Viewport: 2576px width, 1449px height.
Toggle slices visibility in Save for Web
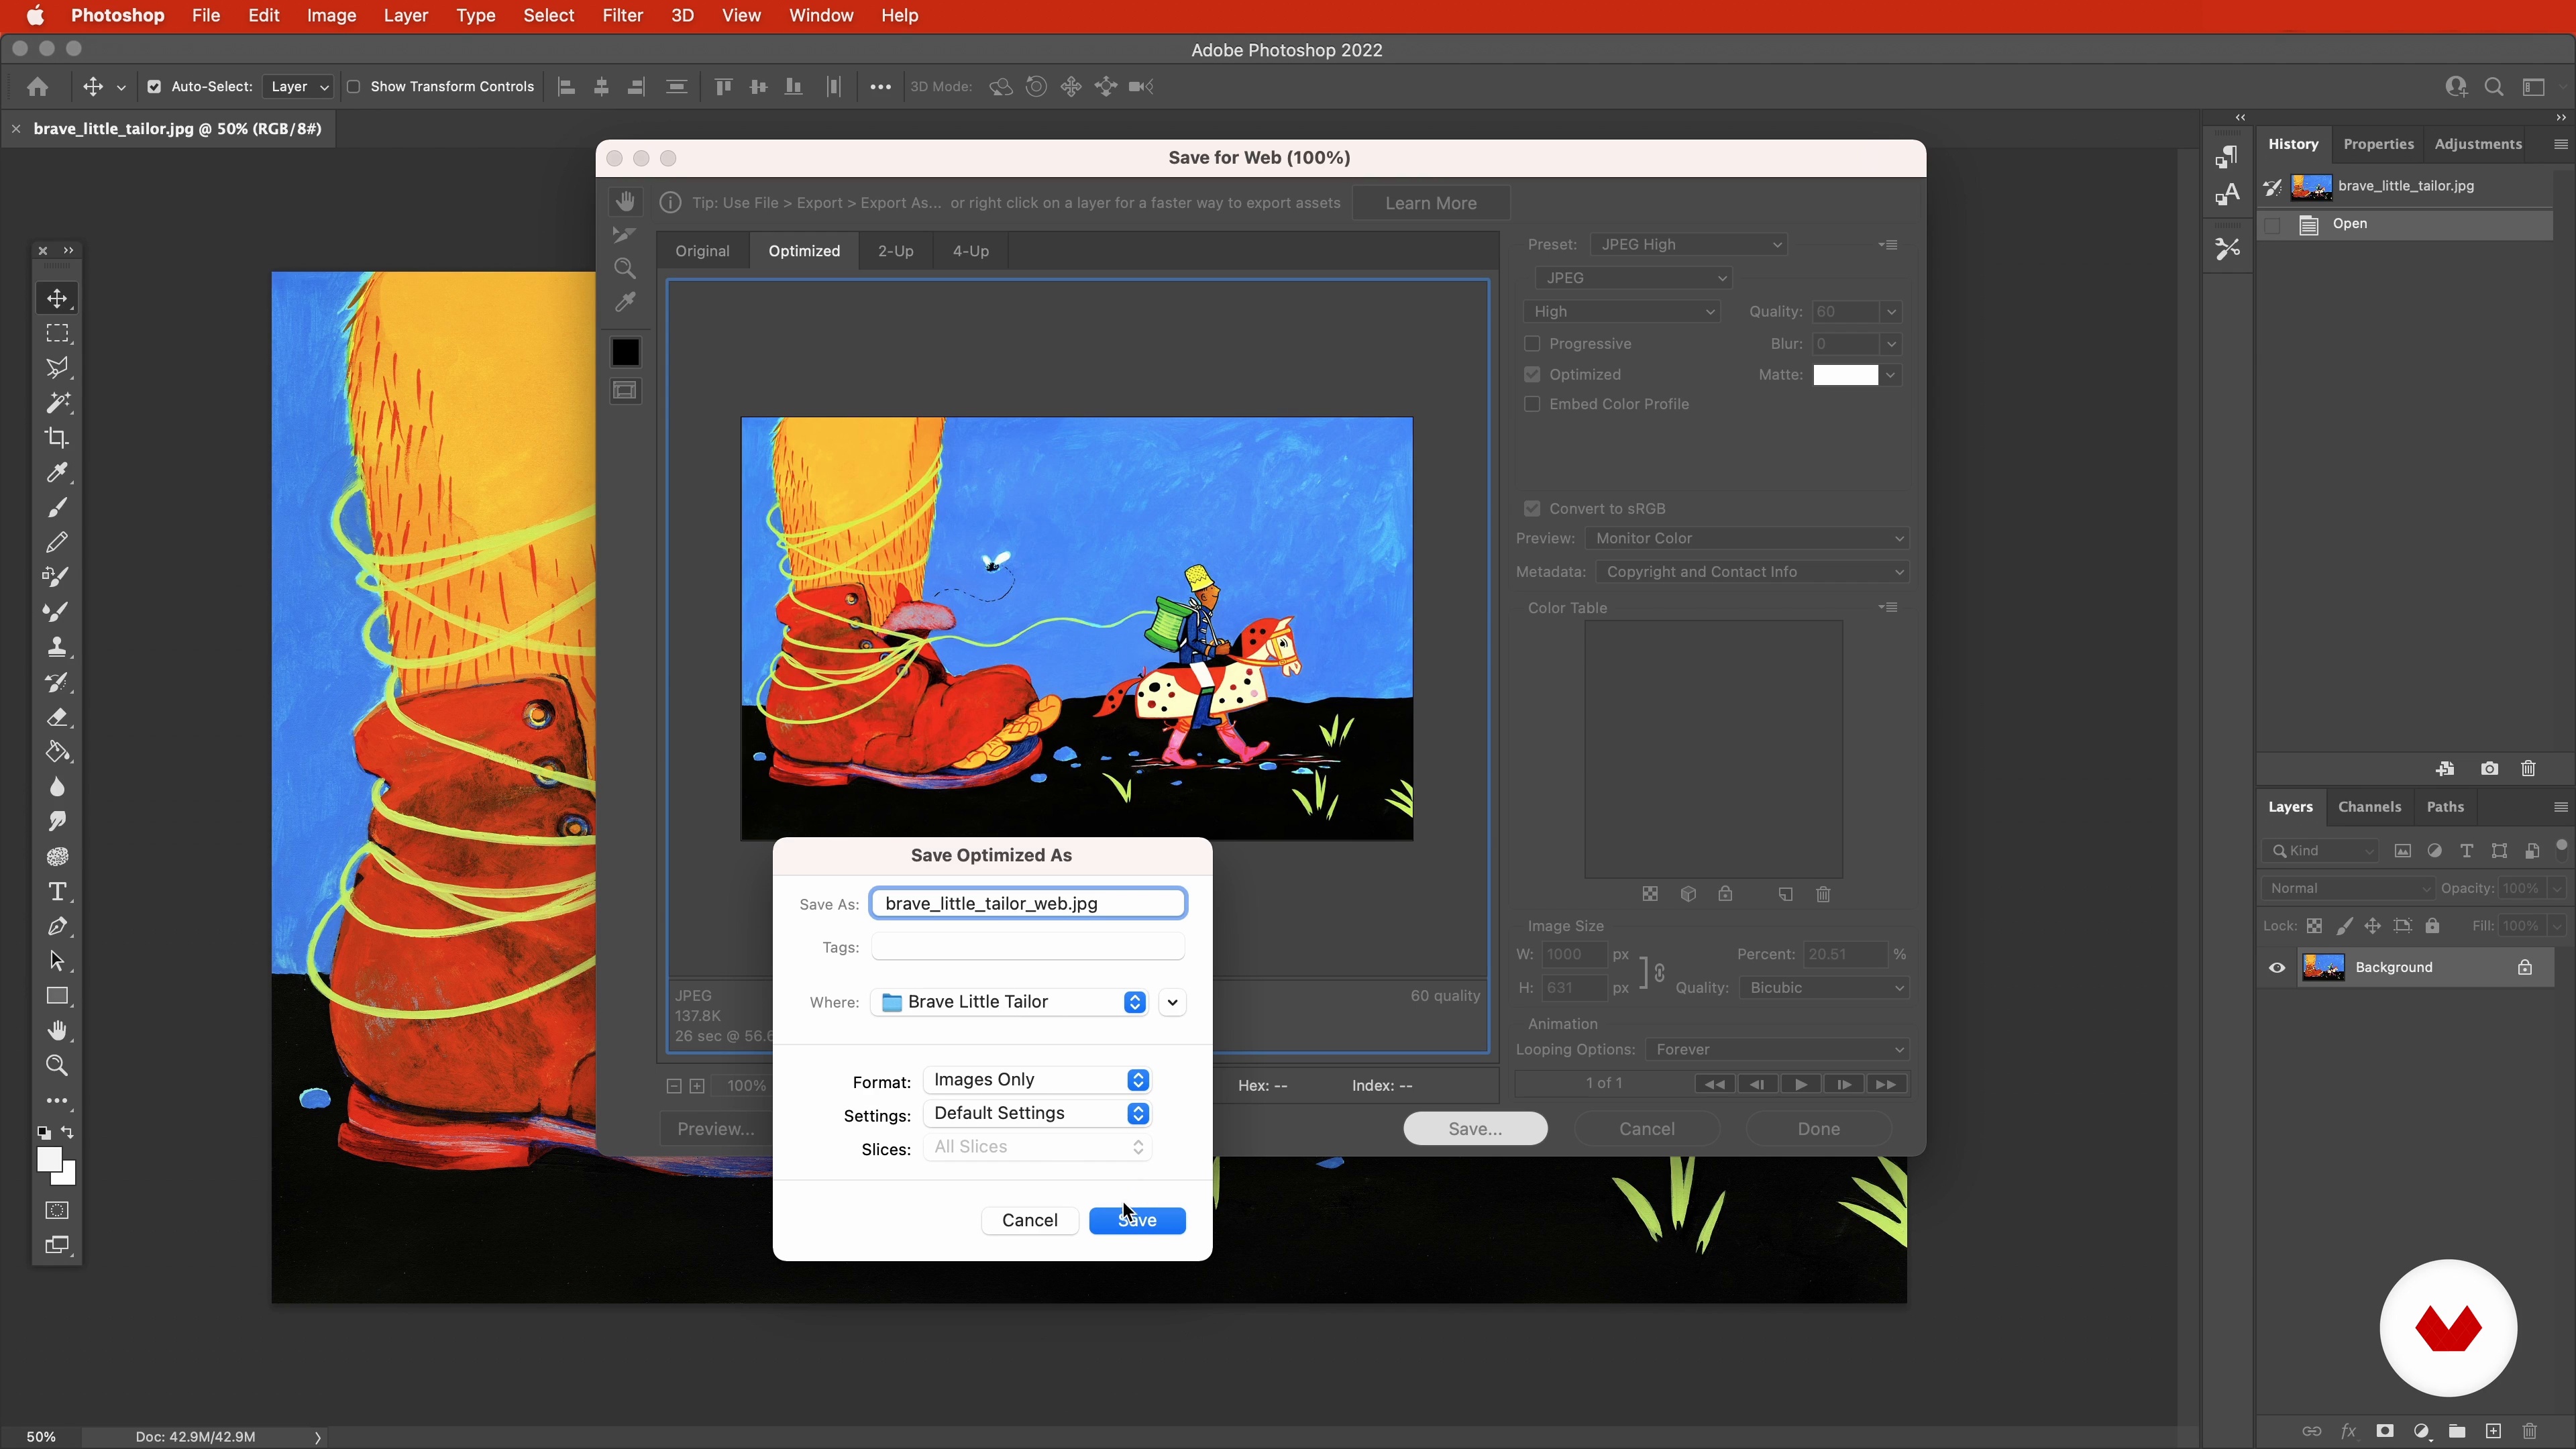coord(625,391)
